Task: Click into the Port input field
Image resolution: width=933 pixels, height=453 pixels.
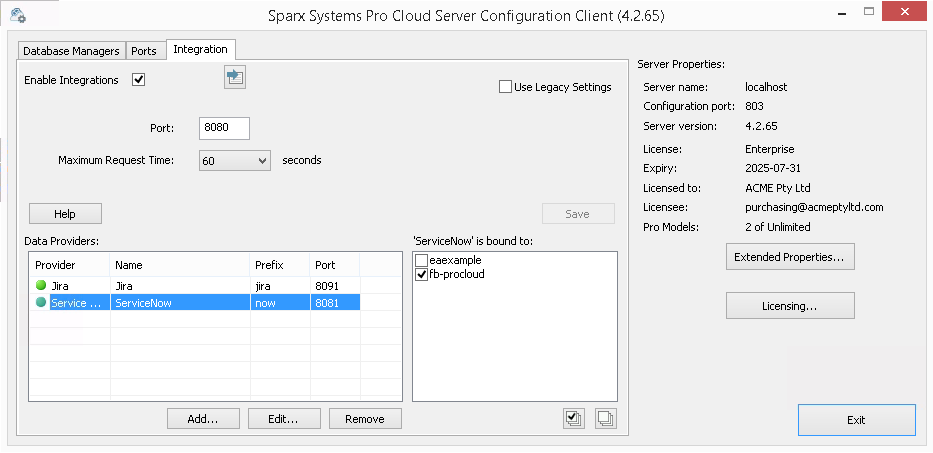Action: click(x=224, y=128)
